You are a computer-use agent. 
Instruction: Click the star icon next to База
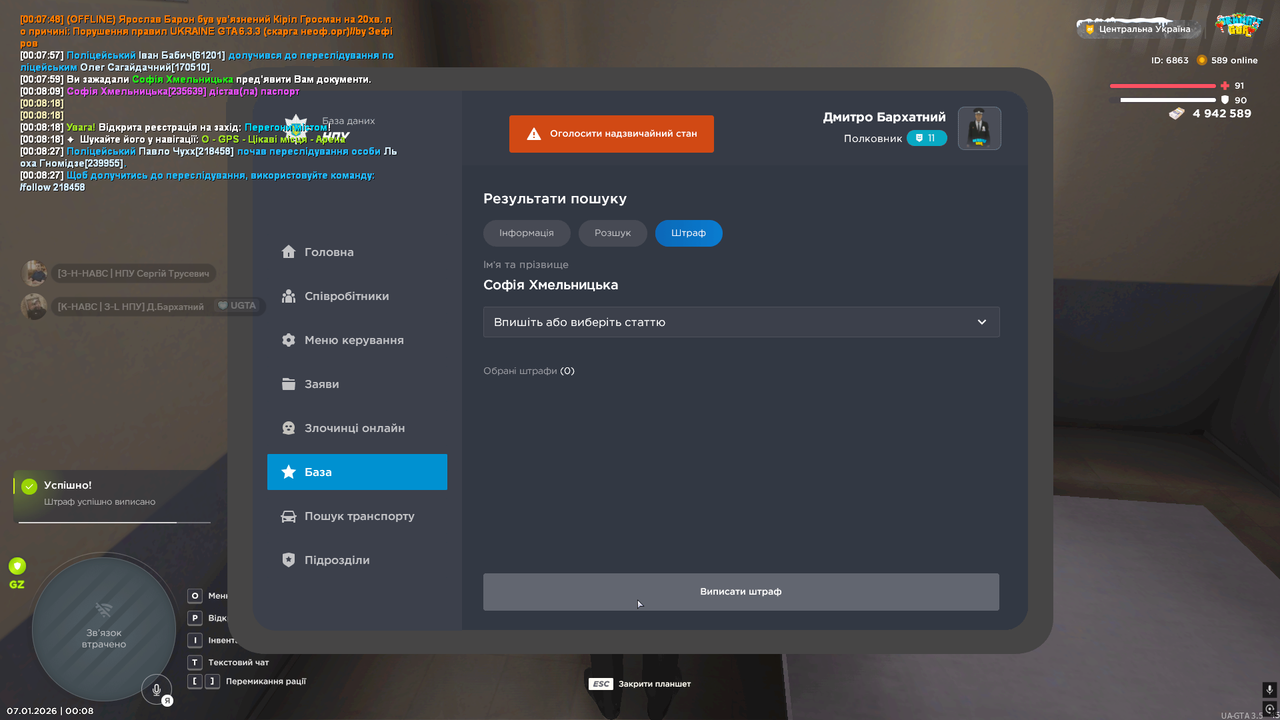click(x=289, y=472)
